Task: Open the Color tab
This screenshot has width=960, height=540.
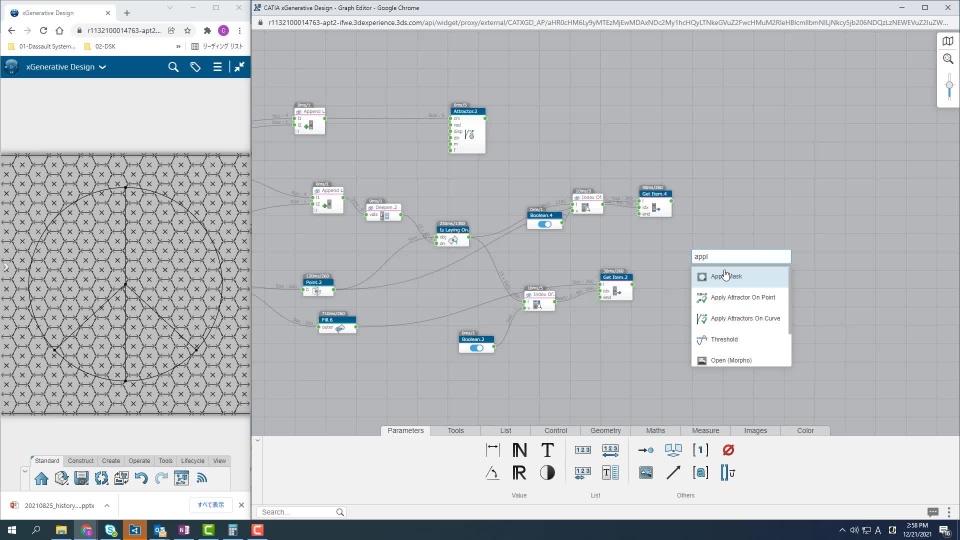Action: tap(805, 430)
